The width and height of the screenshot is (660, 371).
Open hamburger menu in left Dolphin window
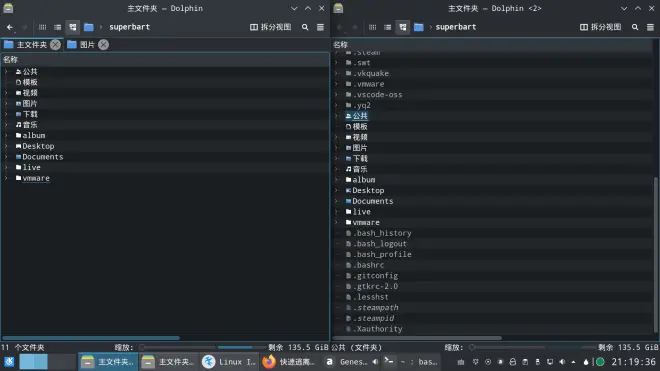tap(320, 27)
